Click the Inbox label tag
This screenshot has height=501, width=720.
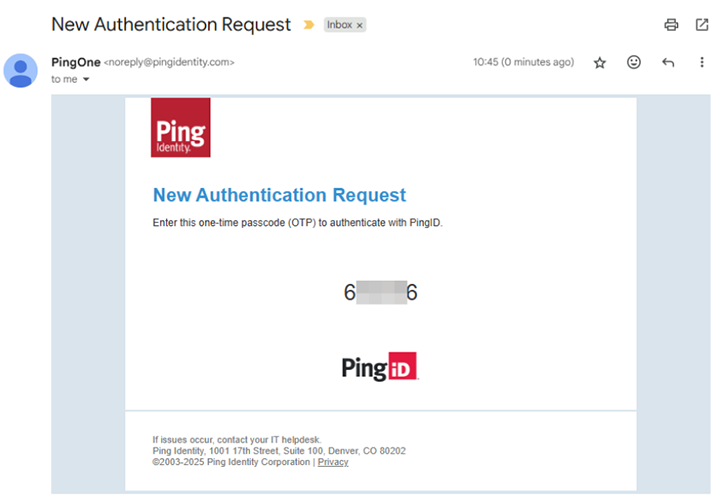[339, 25]
